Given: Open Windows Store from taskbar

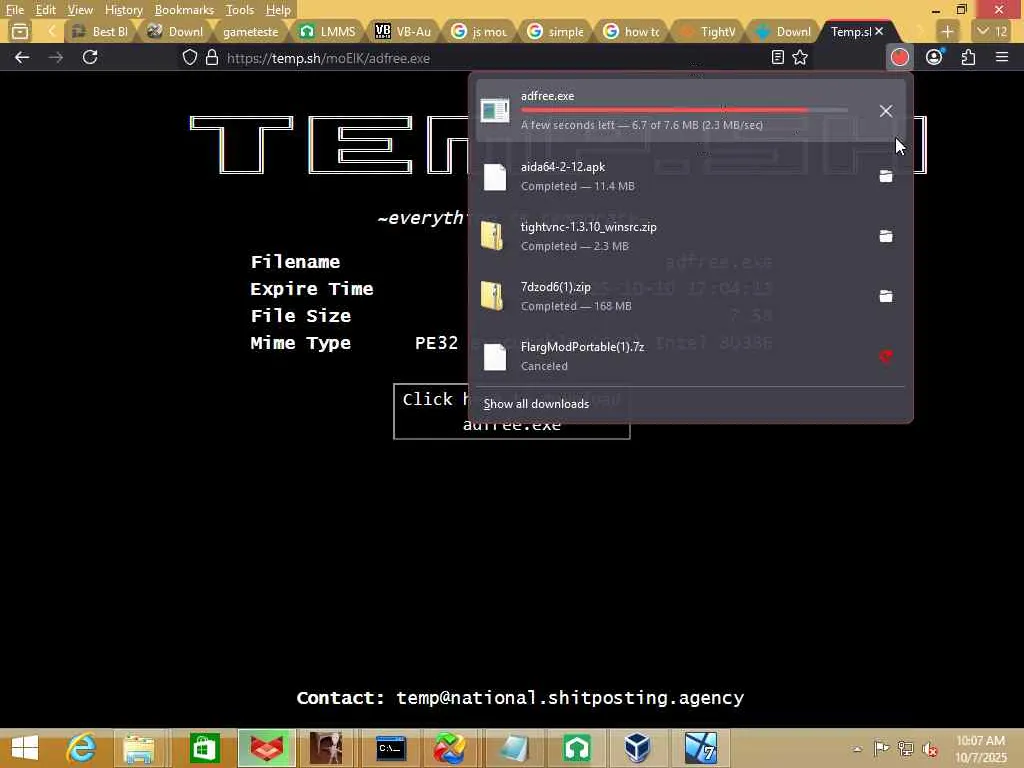Looking at the screenshot, I should (204, 748).
